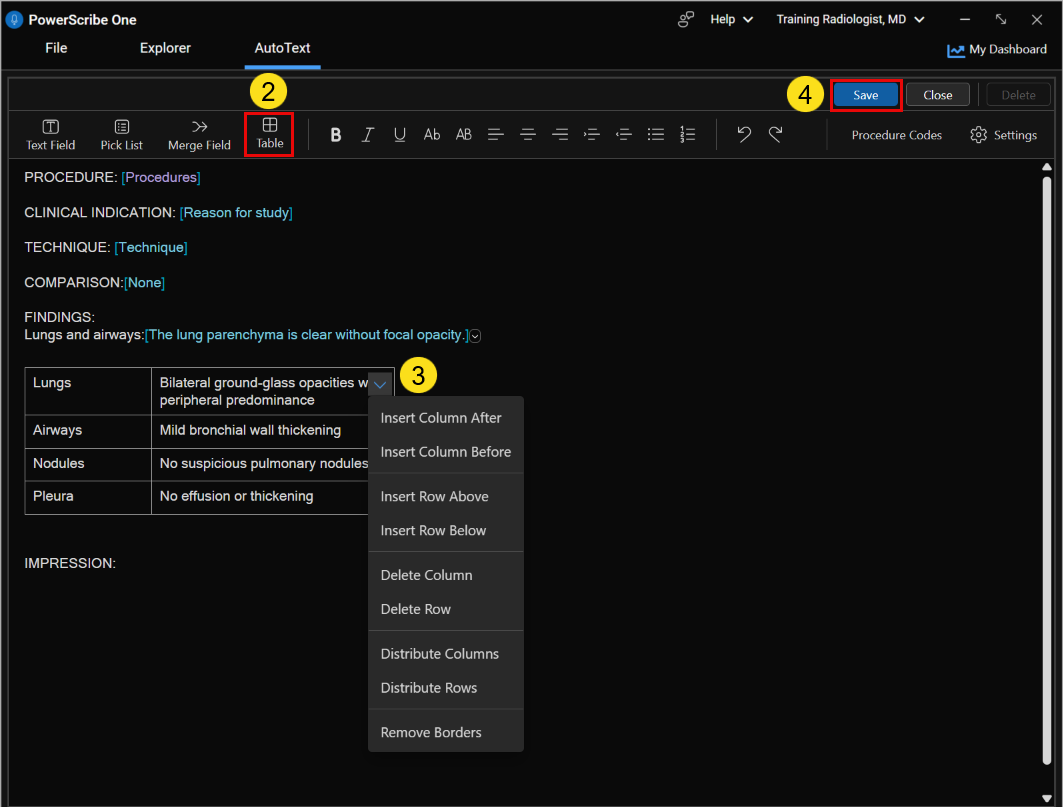The height and width of the screenshot is (807, 1063).
Task: Apply all-caps AB formatting
Action: tap(464, 135)
